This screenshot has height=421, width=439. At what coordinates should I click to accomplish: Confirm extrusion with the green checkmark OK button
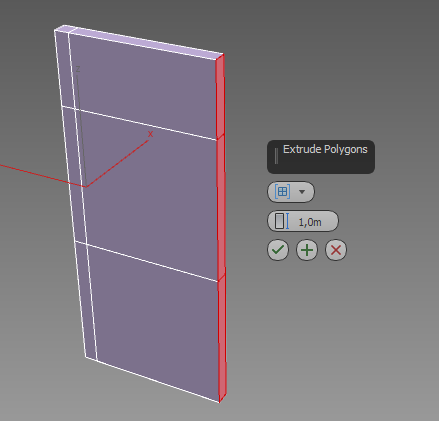click(278, 250)
